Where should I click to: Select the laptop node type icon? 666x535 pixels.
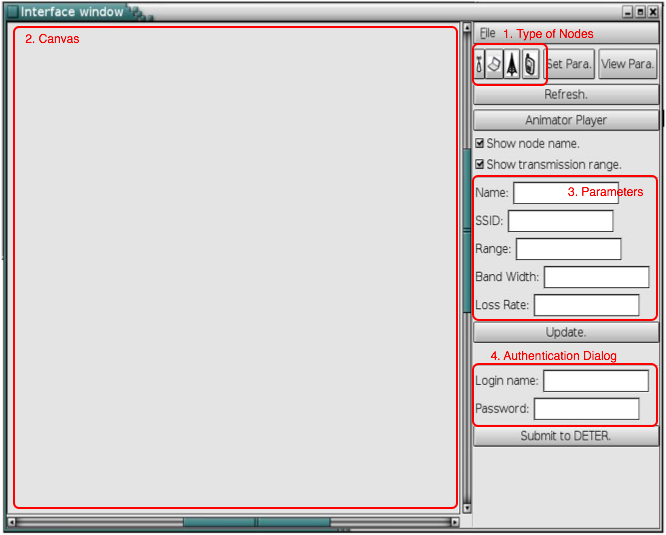(x=495, y=64)
